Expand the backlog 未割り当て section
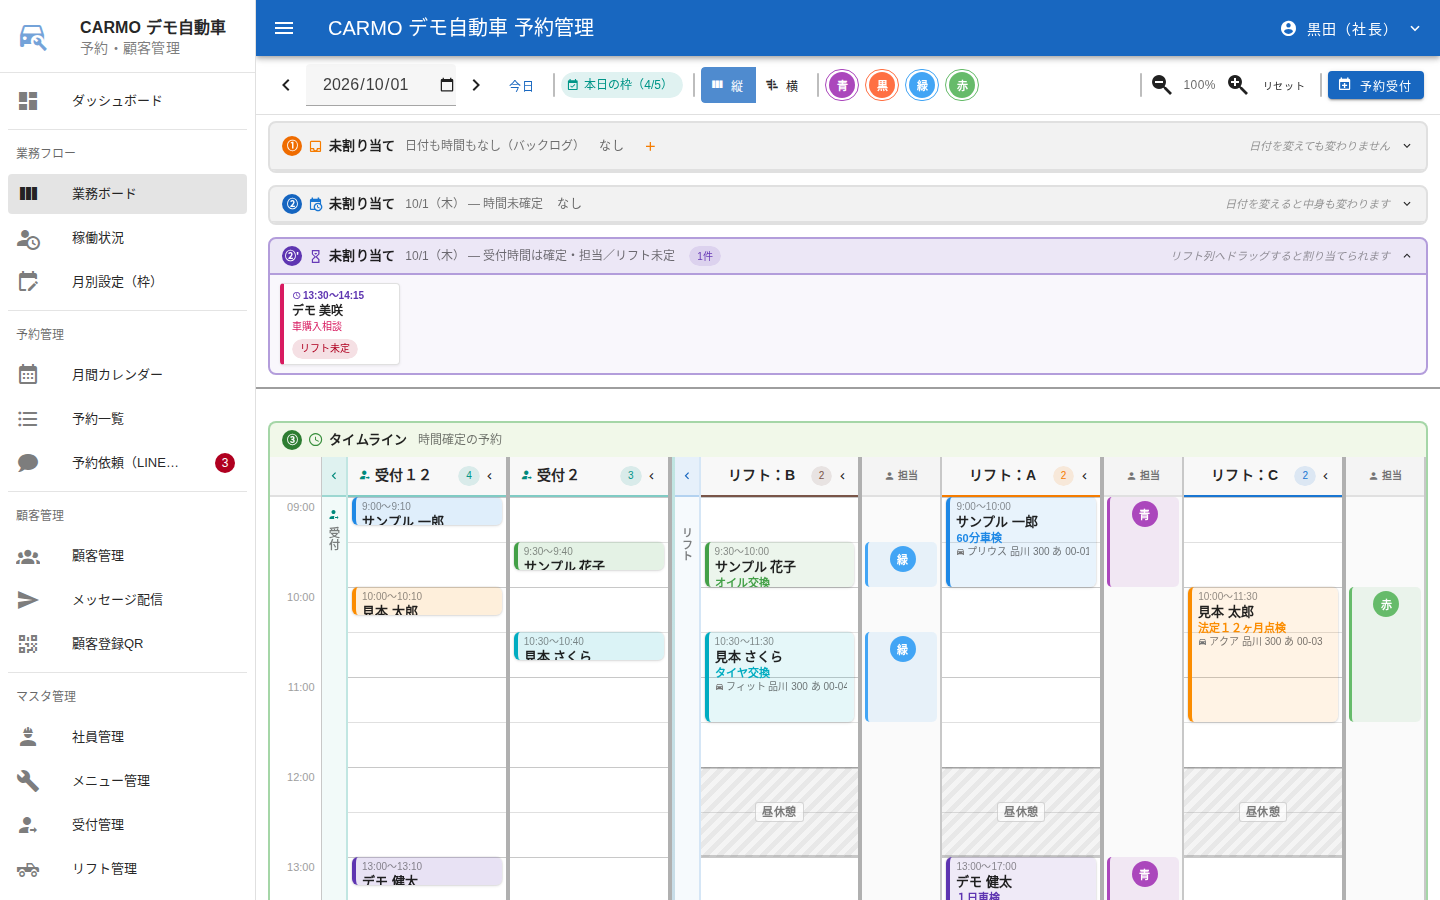This screenshot has height=900, width=1440. (x=1407, y=146)
